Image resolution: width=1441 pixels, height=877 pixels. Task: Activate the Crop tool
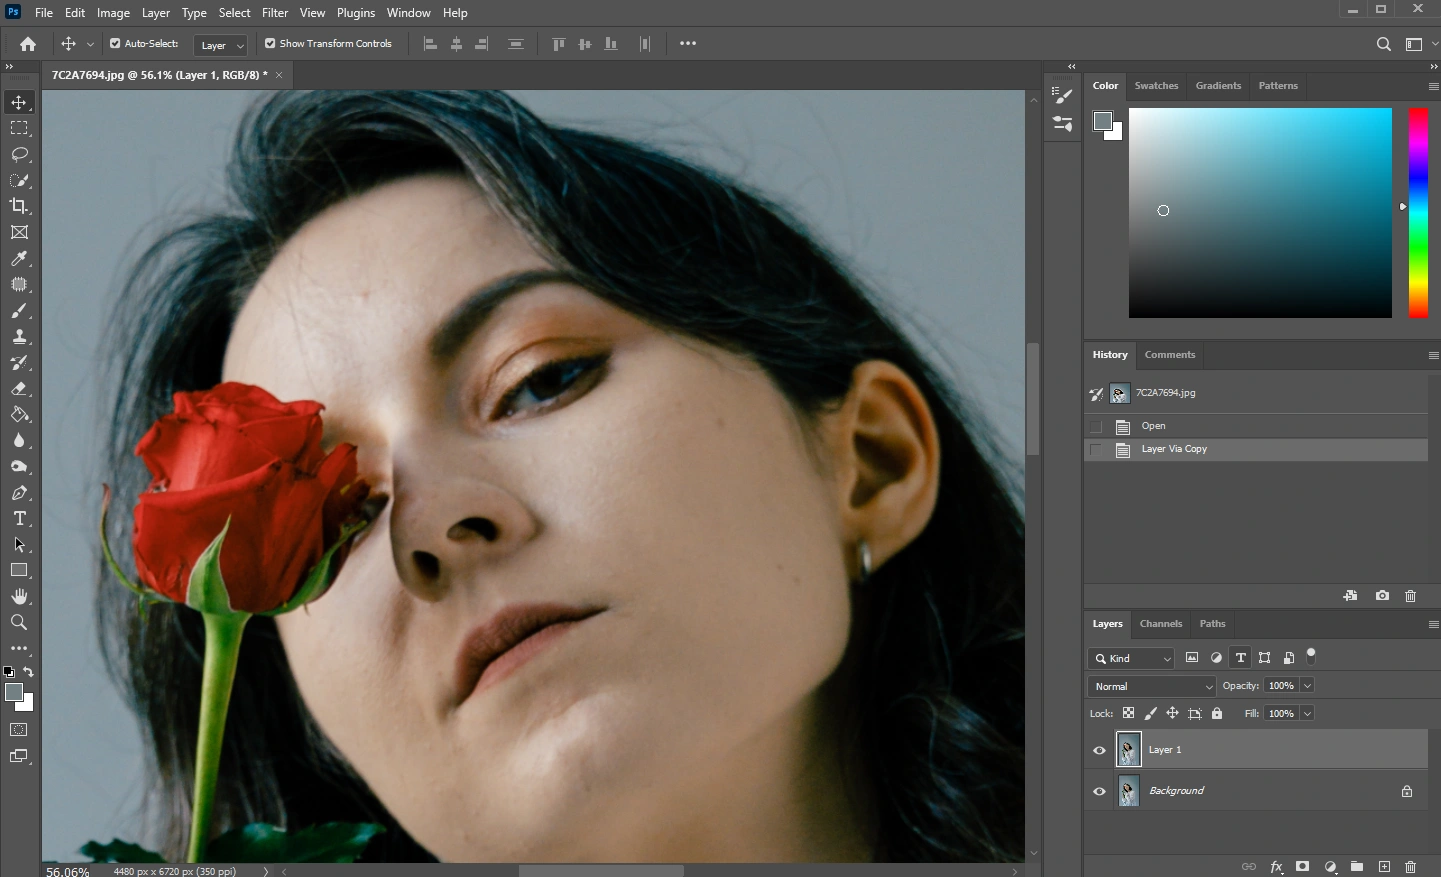point(19,206)
